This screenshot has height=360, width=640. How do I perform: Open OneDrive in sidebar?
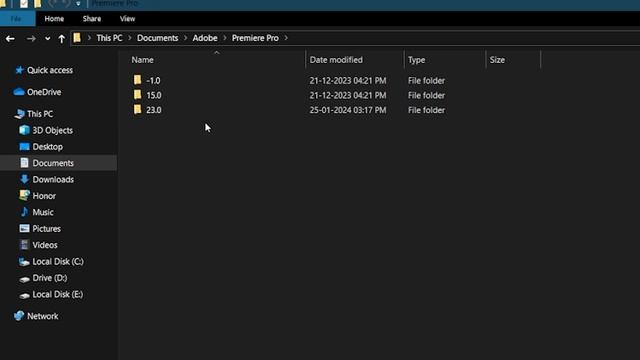[44, 92]
